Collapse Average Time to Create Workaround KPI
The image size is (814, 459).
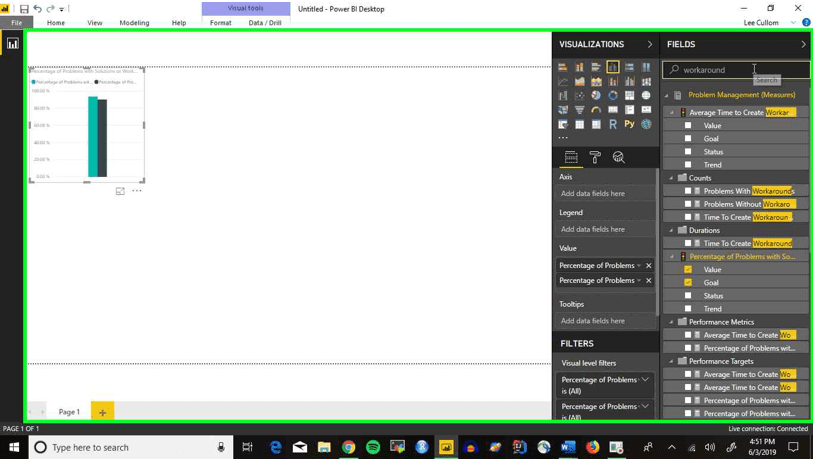(x=671, y=113)
